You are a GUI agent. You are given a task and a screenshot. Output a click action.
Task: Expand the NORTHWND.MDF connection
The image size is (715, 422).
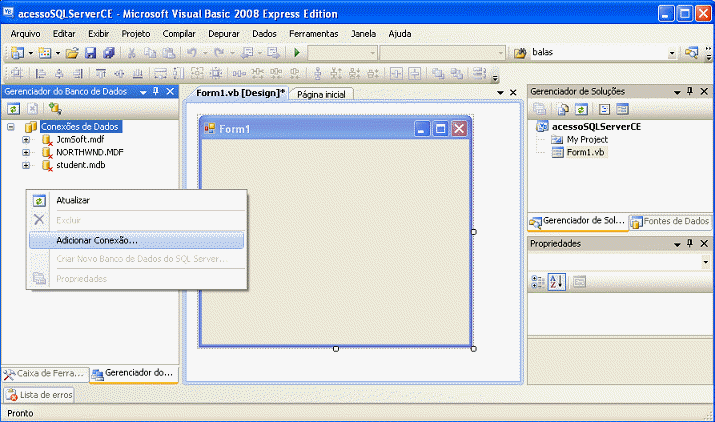pyautogui.click(x=26, y=152)
